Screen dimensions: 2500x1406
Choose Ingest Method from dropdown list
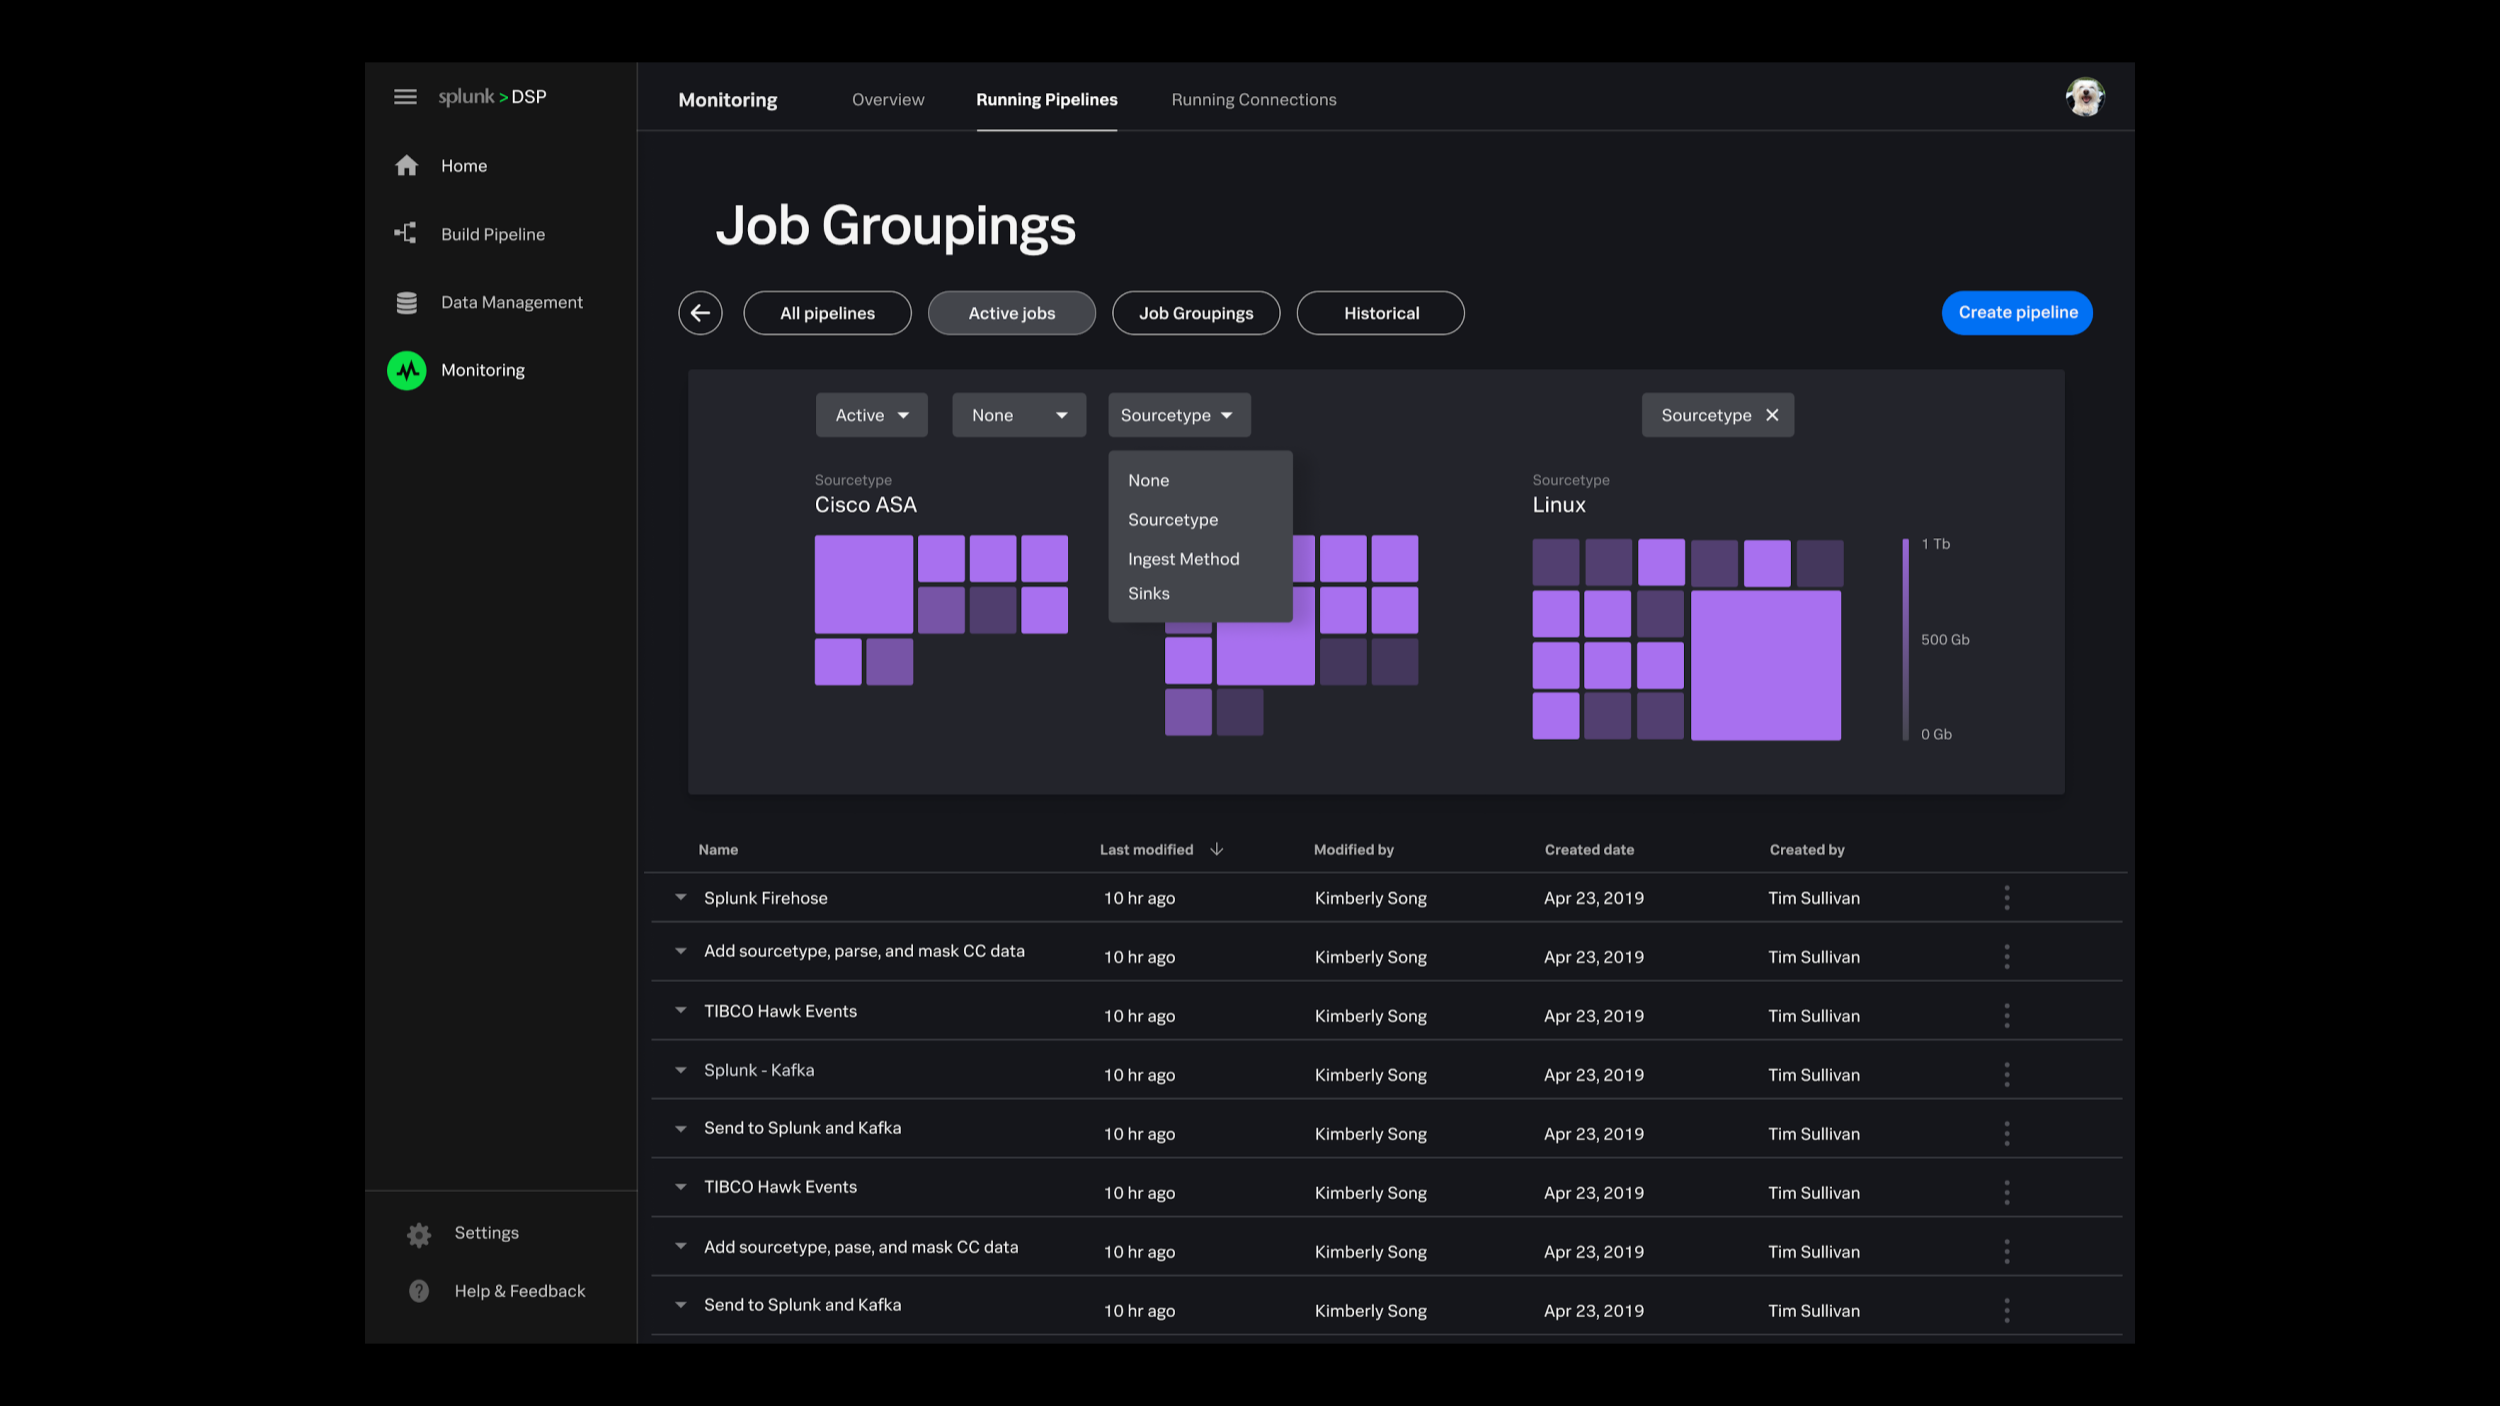click(1183, 559)
